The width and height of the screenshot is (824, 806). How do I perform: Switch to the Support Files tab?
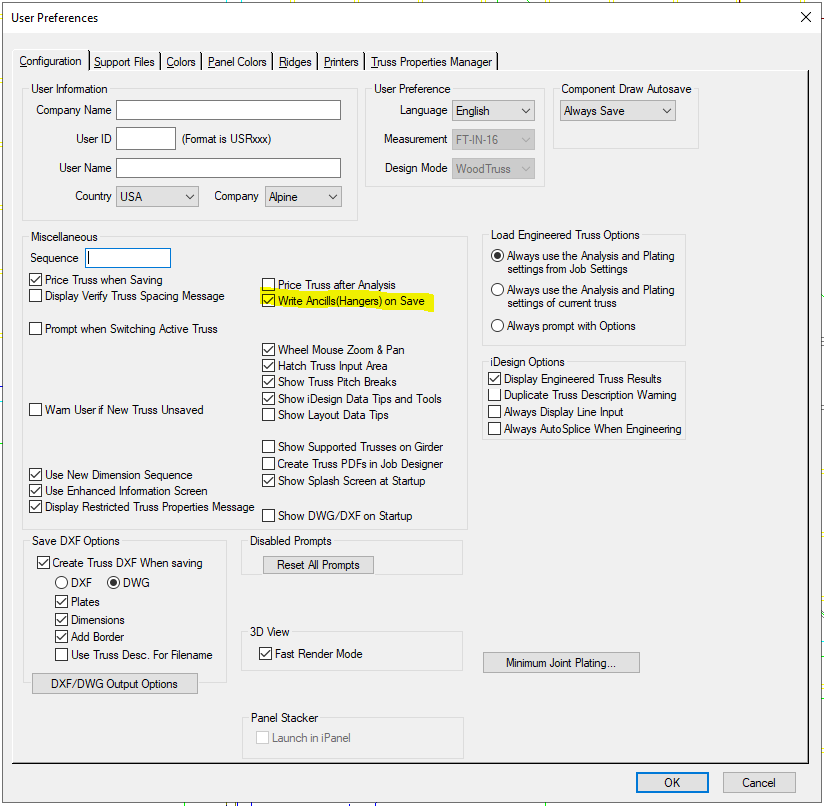click(x=124, y=61)
